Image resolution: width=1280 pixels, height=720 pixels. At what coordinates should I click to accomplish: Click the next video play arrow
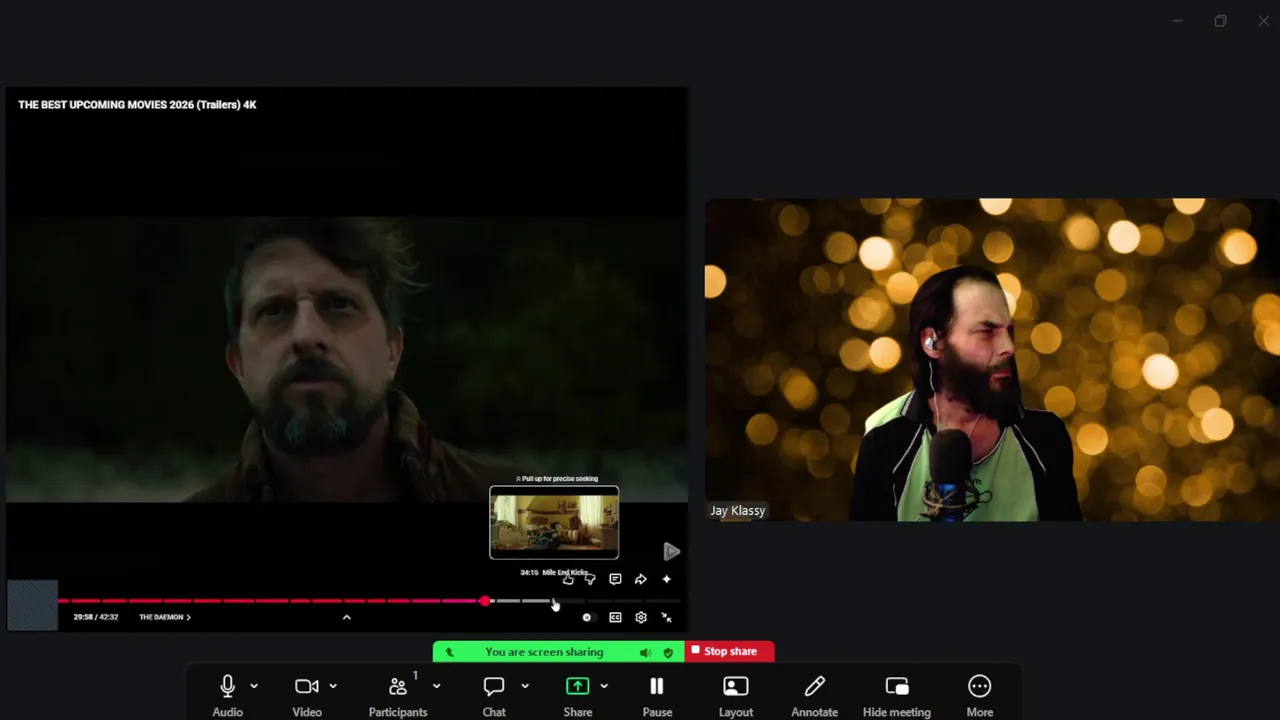671,551
